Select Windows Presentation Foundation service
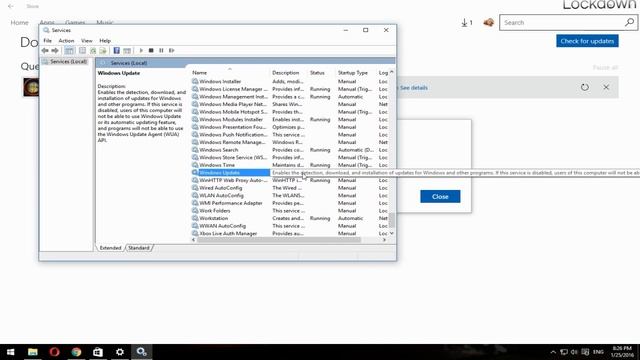Image resolution: width=640 pixels, height=360 pixels. pyautogui.click(x=290, y=127)
